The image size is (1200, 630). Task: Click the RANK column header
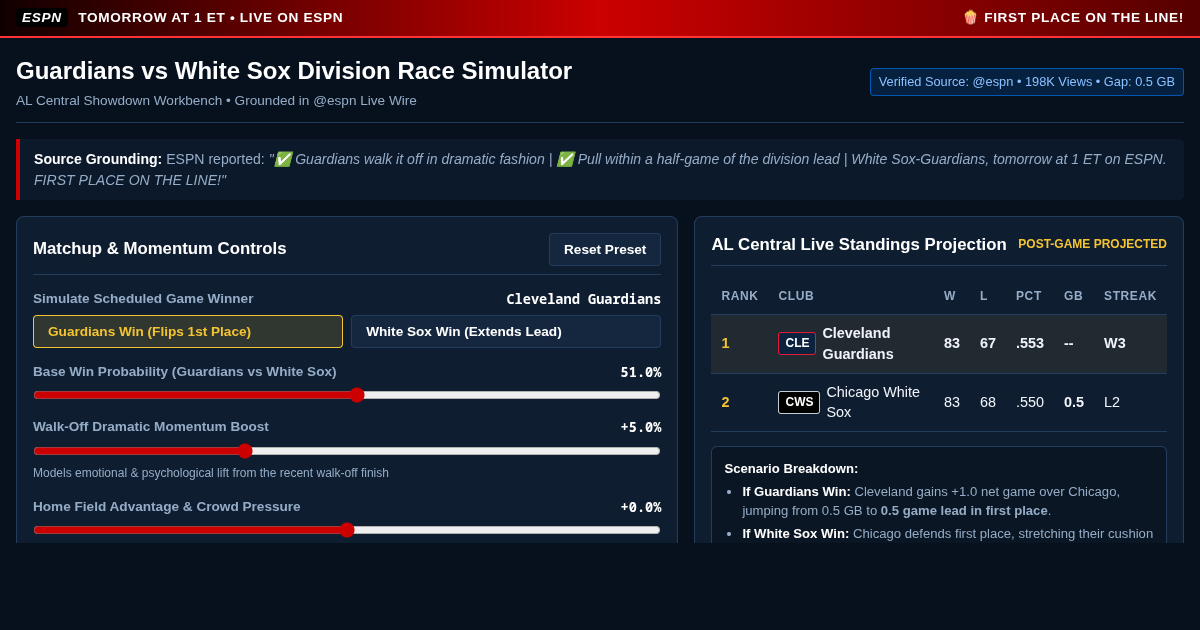pos(740,296)
